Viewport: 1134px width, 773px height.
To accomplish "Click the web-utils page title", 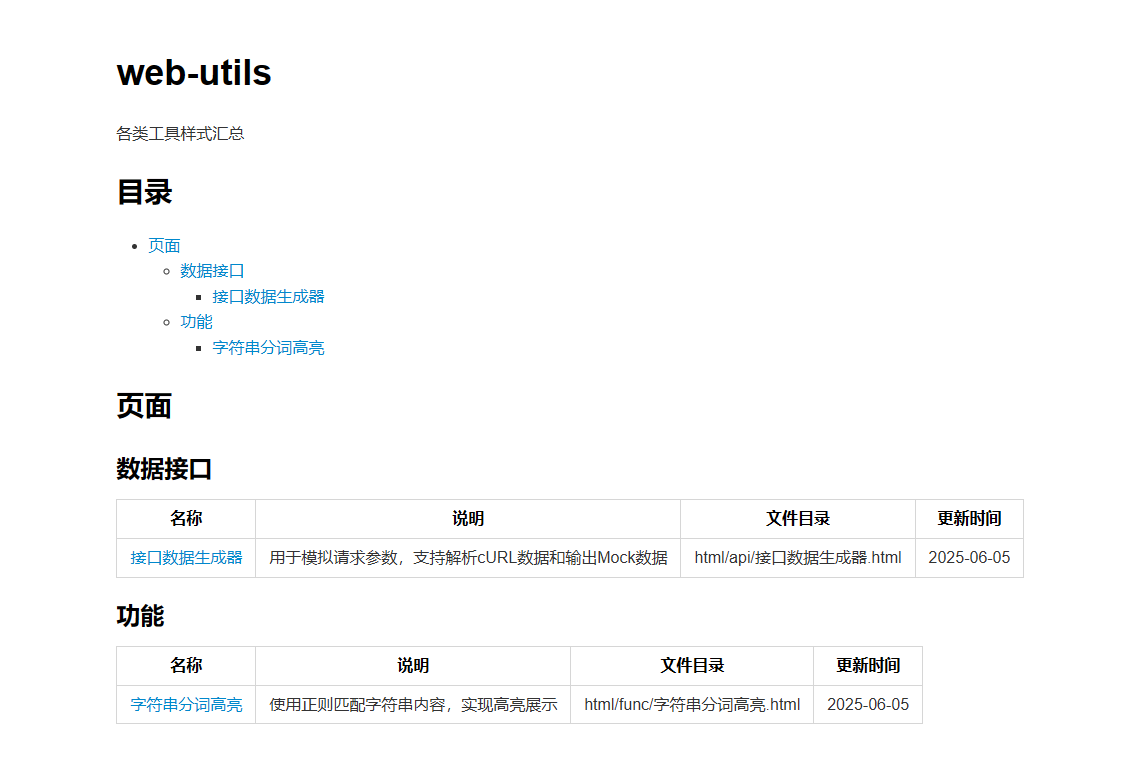I will coord(194,73).
